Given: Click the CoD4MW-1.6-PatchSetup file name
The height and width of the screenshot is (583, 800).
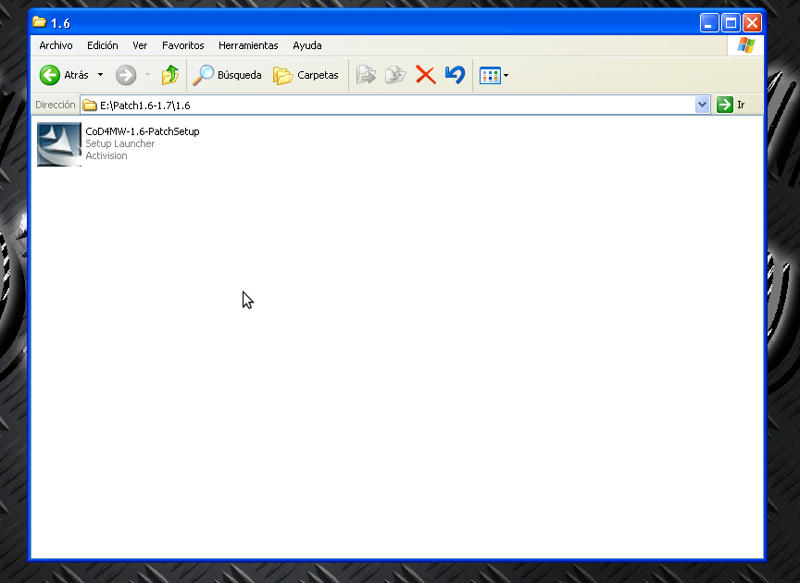Looking at the screenshot, I should [x=142, y=131].
